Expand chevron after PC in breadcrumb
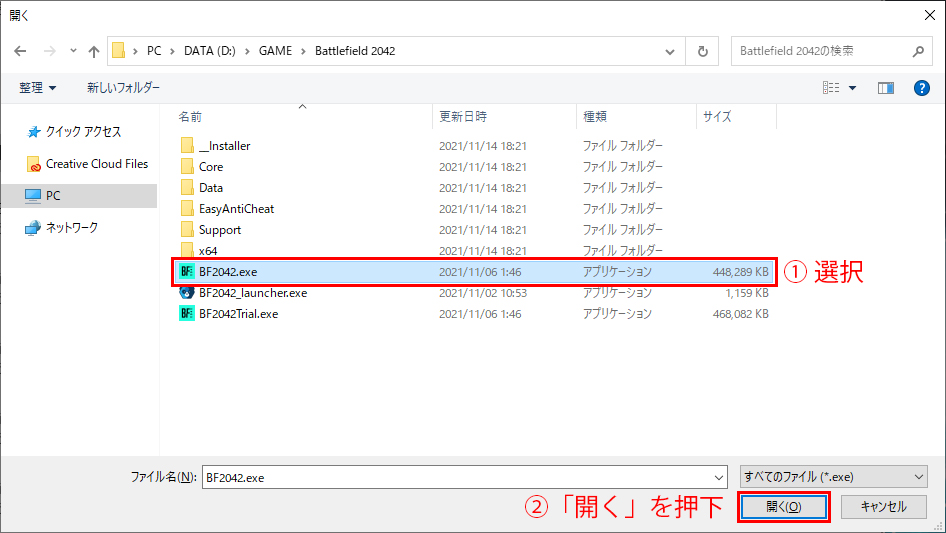The height and width of the screenshot is (533, 946). click(x=172, y=51)
